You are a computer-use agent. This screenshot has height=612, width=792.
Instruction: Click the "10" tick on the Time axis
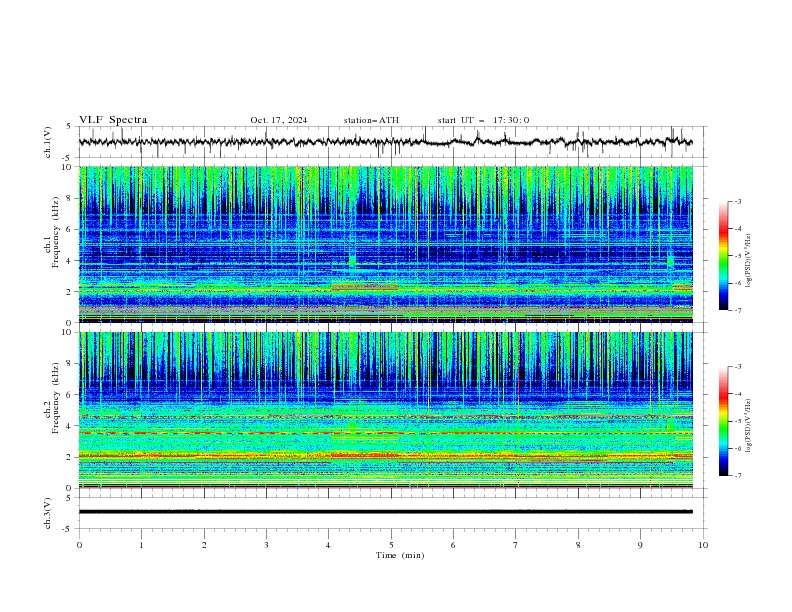(703, 545)
